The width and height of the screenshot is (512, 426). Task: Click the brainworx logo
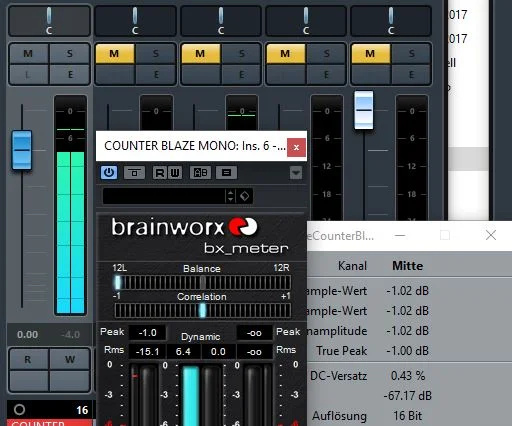[184, 227]
